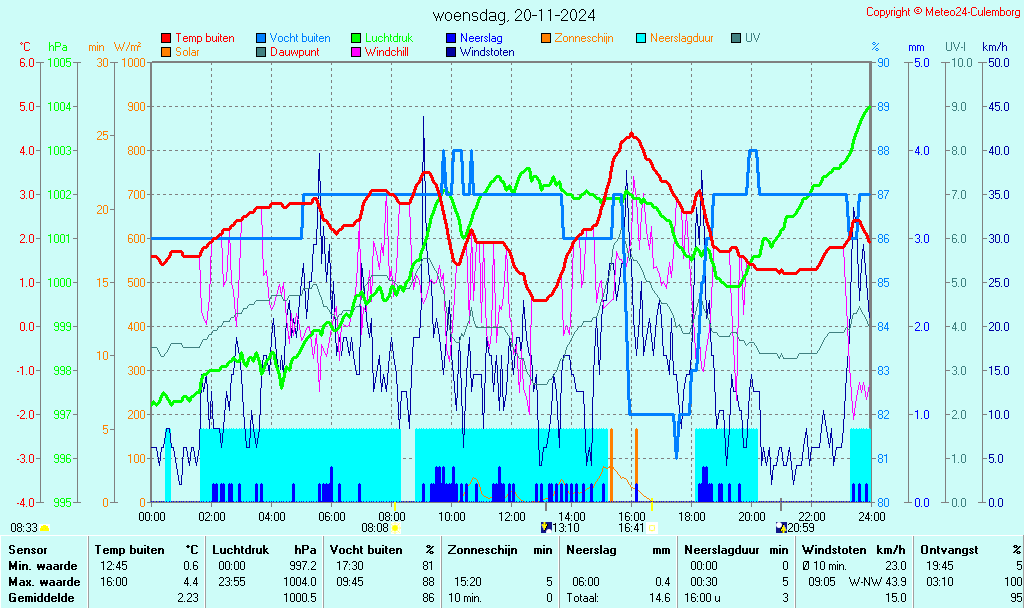The image size is (1026, 608).
Task: Click the orange Zonneschijn legend square
Action: coord(546,38)
